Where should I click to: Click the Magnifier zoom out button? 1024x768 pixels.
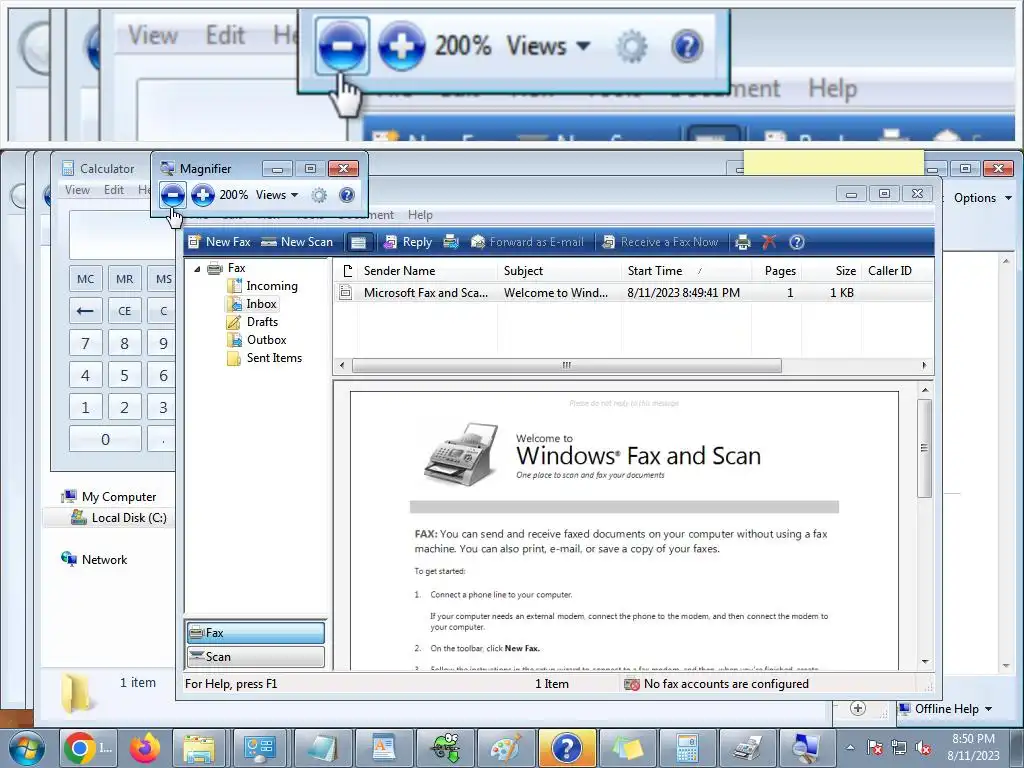pos(172,195)
